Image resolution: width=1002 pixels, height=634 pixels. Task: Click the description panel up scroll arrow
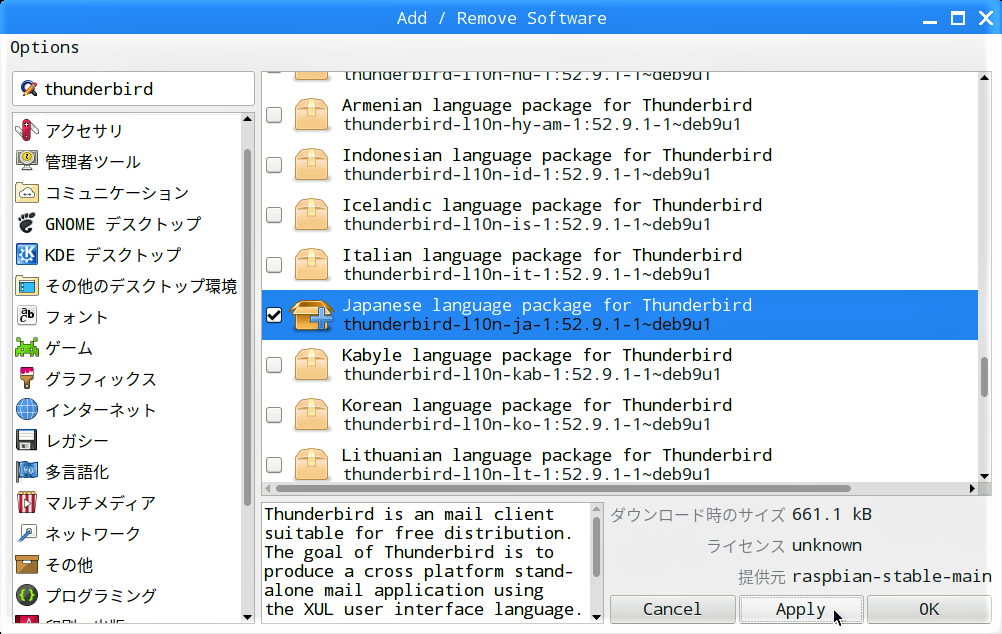596,509
